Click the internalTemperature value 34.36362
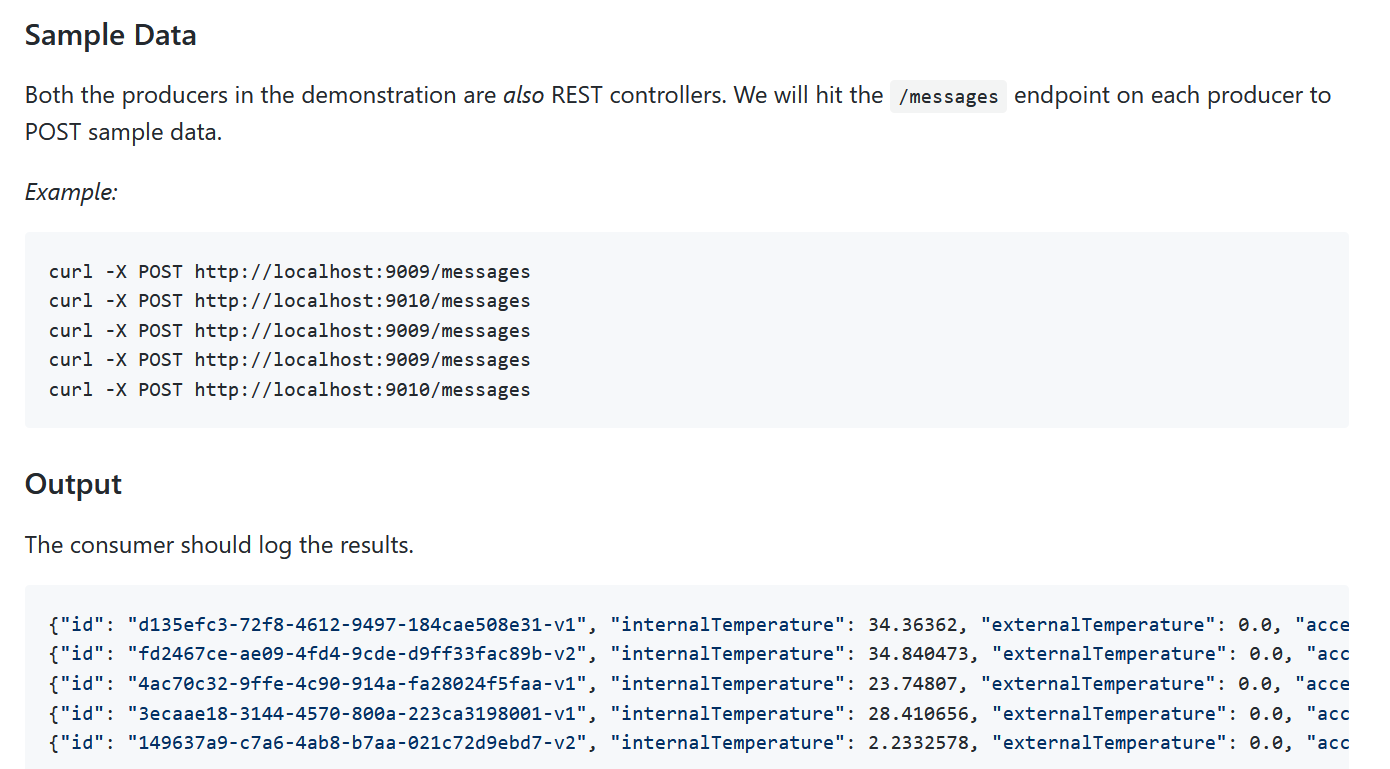 [912, 625]
